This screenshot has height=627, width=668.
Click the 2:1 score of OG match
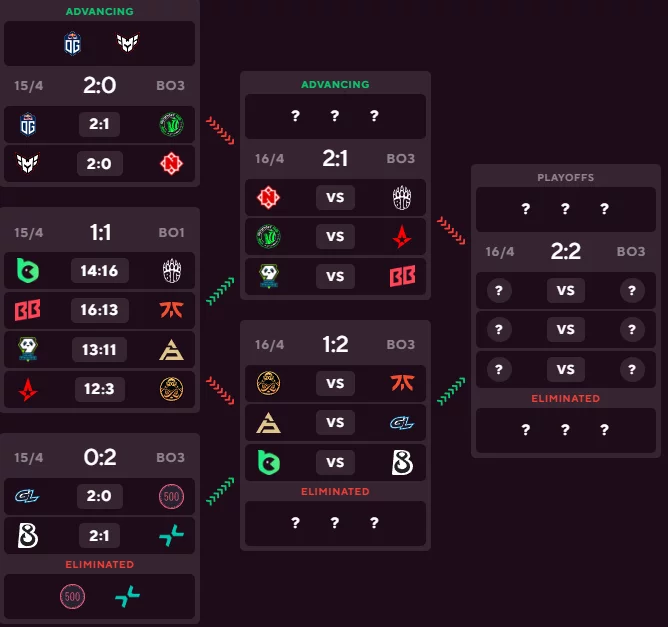coord(99,124)
